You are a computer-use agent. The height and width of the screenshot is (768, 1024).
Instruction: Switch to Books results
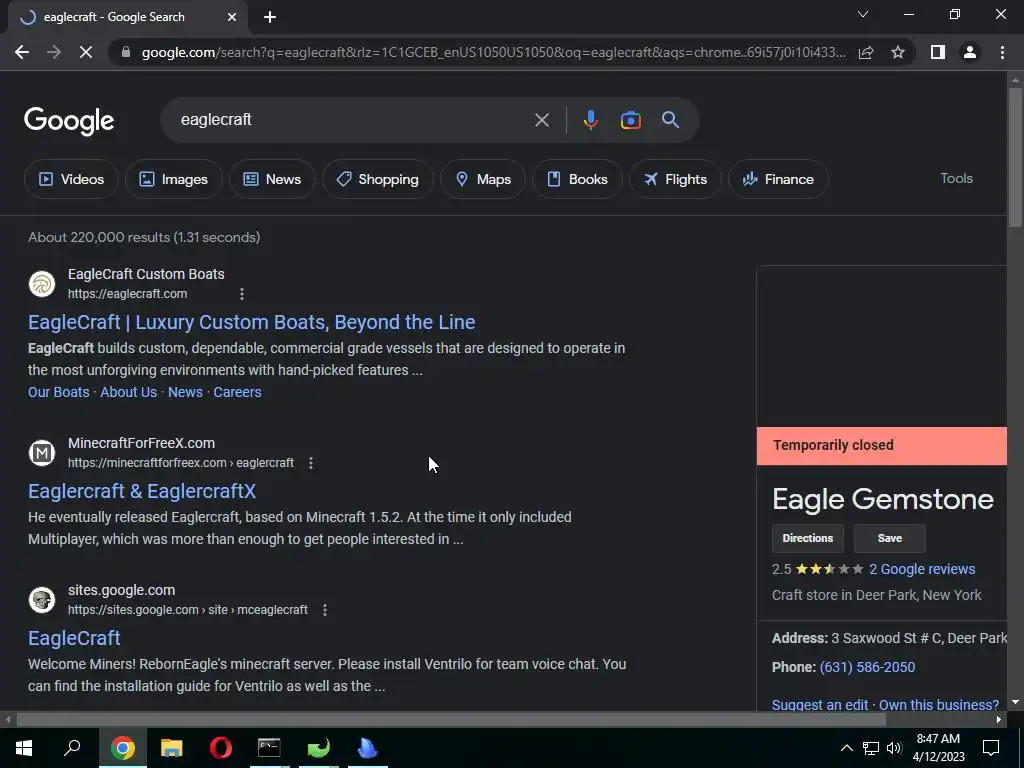tap(577, 179)
